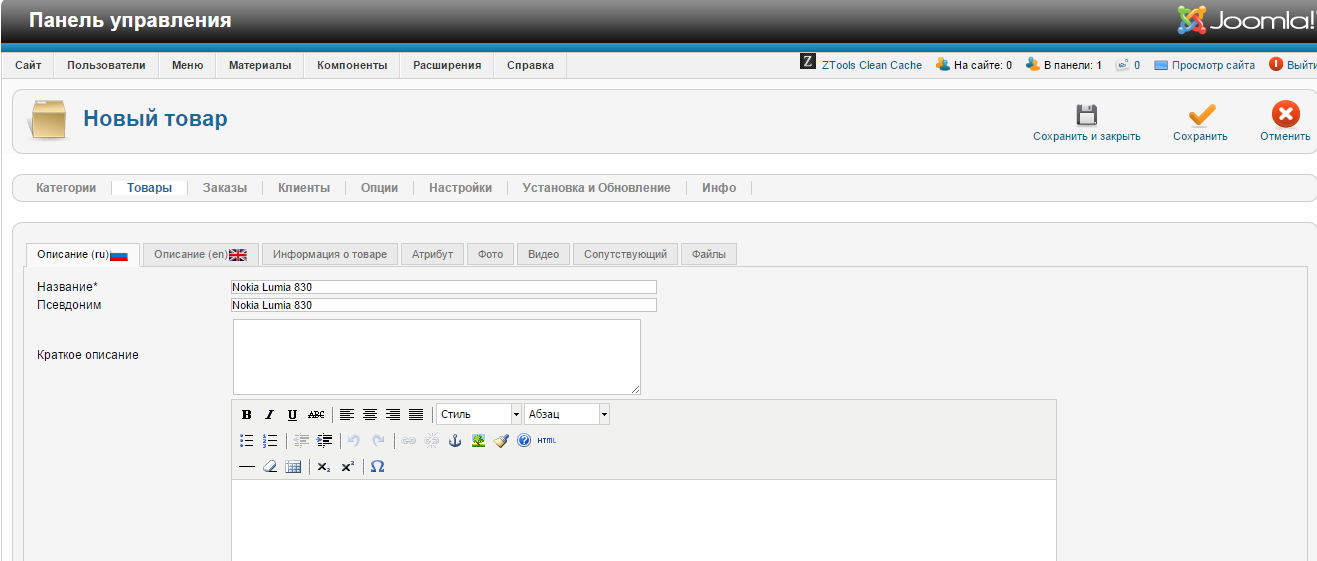This screenshot has height=561, width=1317.
Task: Focus the Название input field
Action: pyautogui.click(x=444, y=287)
